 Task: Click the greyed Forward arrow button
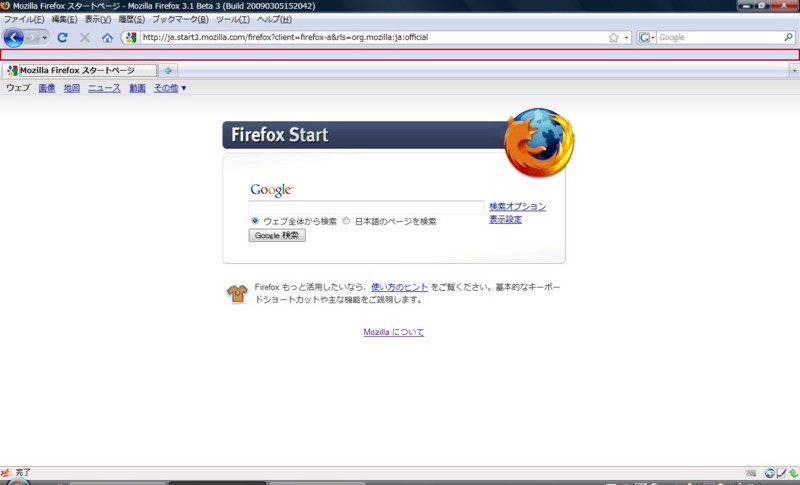pyautogui.click(x=32, y=38)
